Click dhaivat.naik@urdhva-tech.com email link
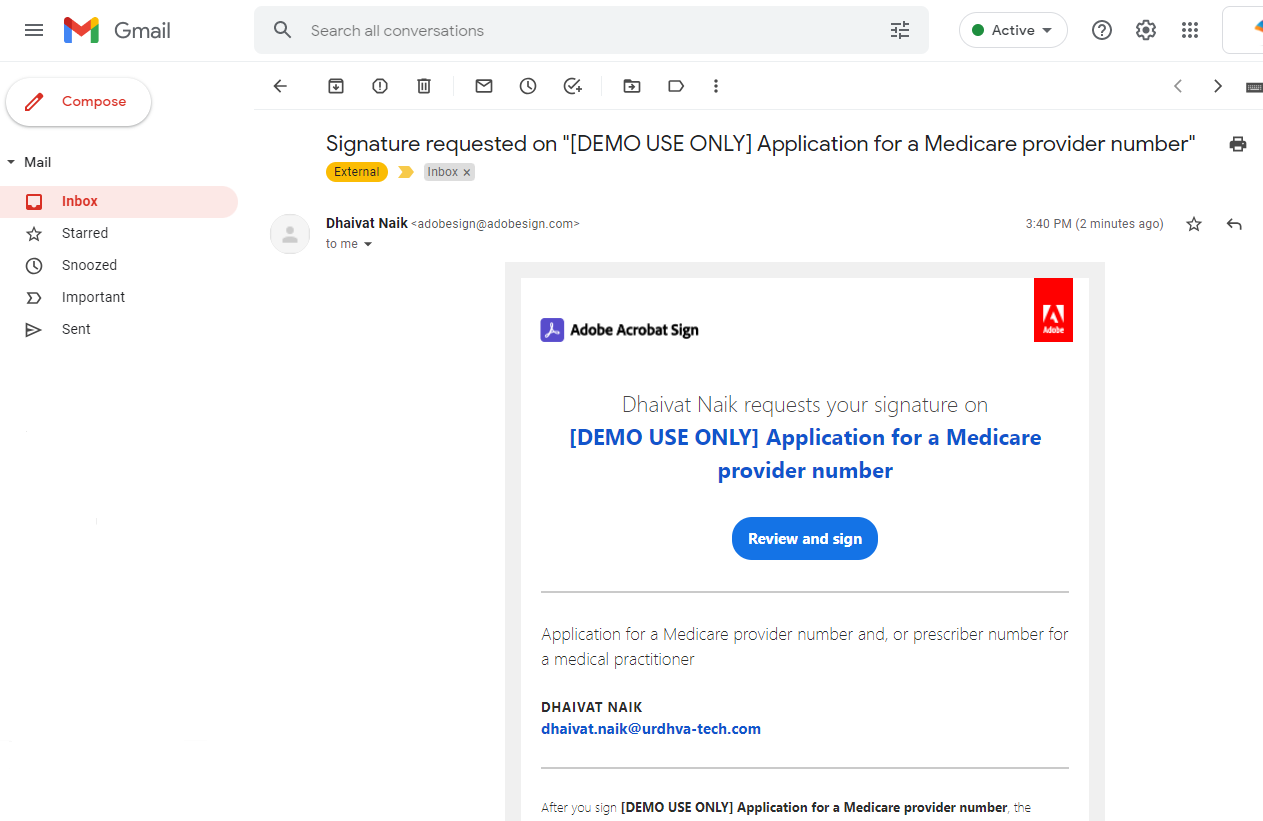 pyautogui.click(x=651, y=729)
